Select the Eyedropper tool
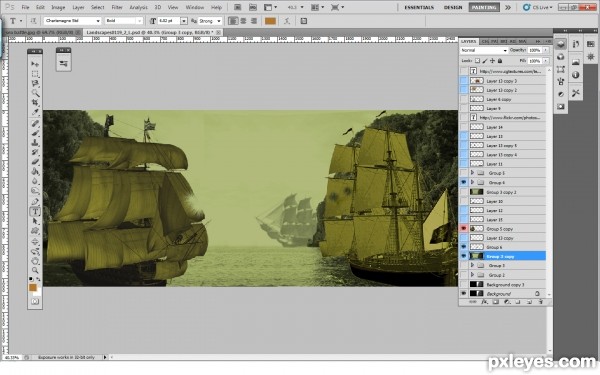Image resolution: width=600 pixels, height=375 pixels. pos(35,112)
